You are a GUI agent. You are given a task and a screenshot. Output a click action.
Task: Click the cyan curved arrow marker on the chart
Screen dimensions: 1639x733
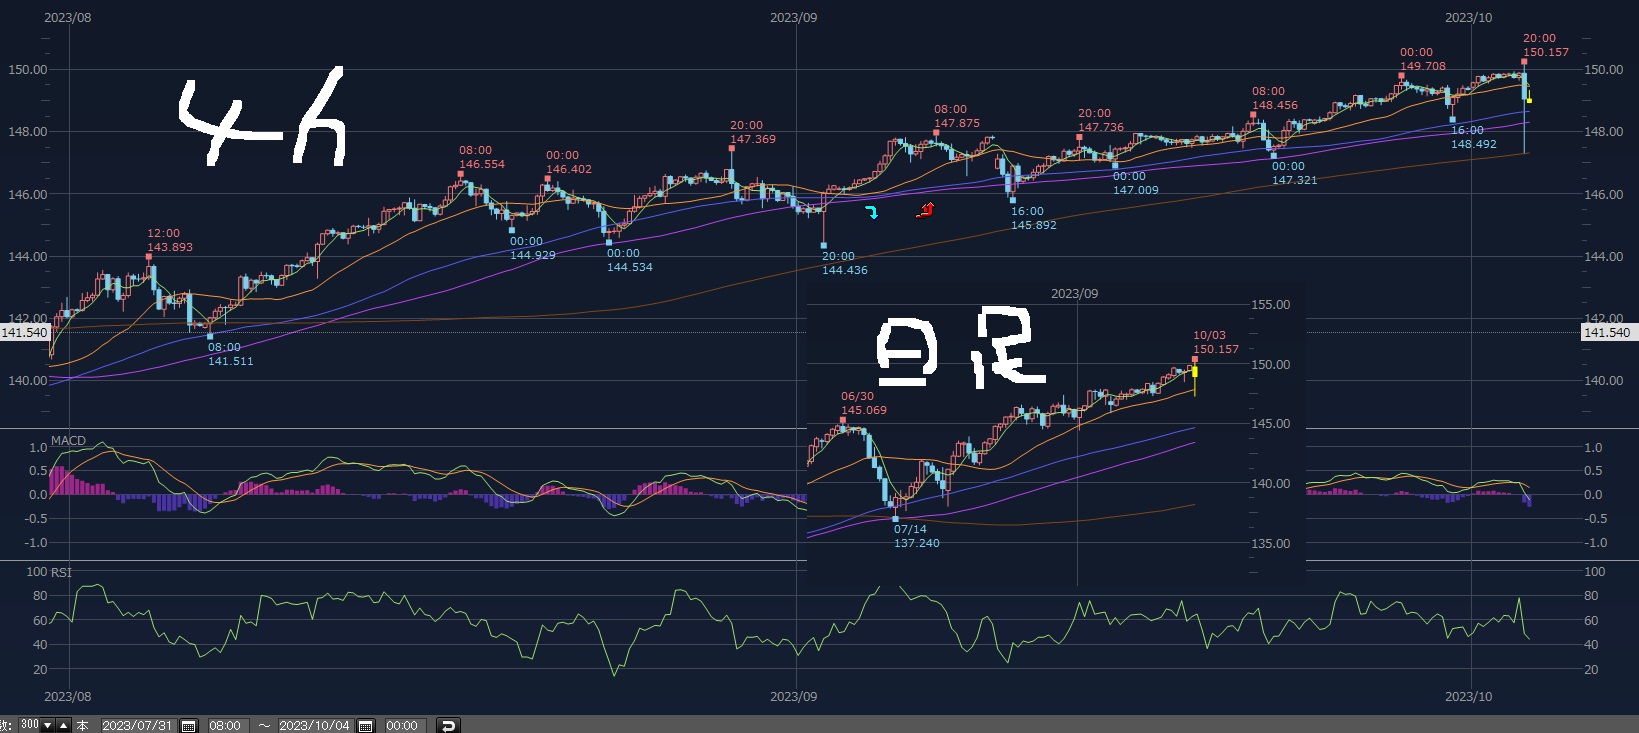coord(872,212)
